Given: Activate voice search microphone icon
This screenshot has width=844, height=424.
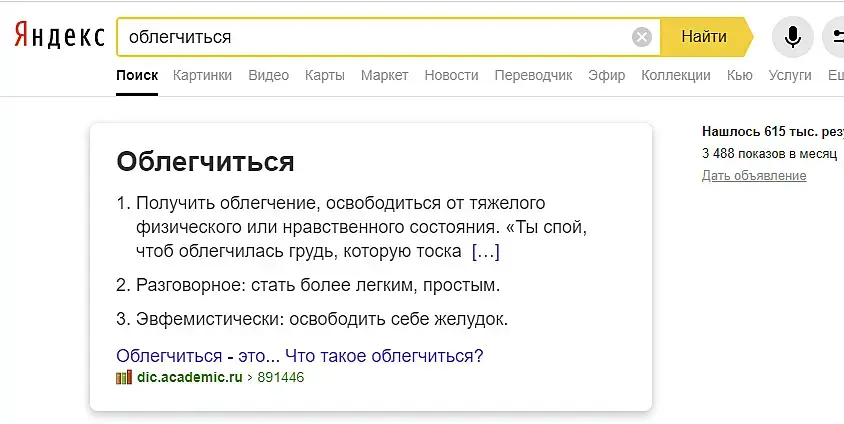Looking at the screenshot, I should click(x=792, y=38).
